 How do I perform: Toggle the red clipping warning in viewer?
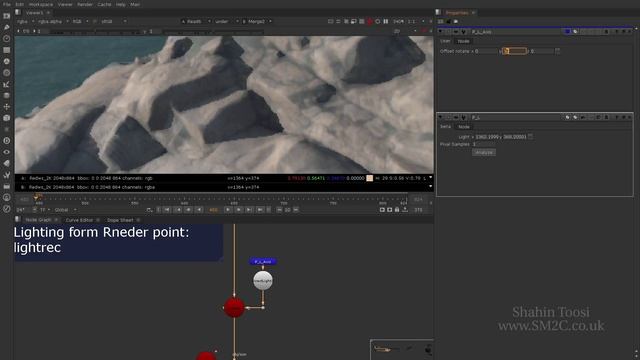[x=370, y=21]
